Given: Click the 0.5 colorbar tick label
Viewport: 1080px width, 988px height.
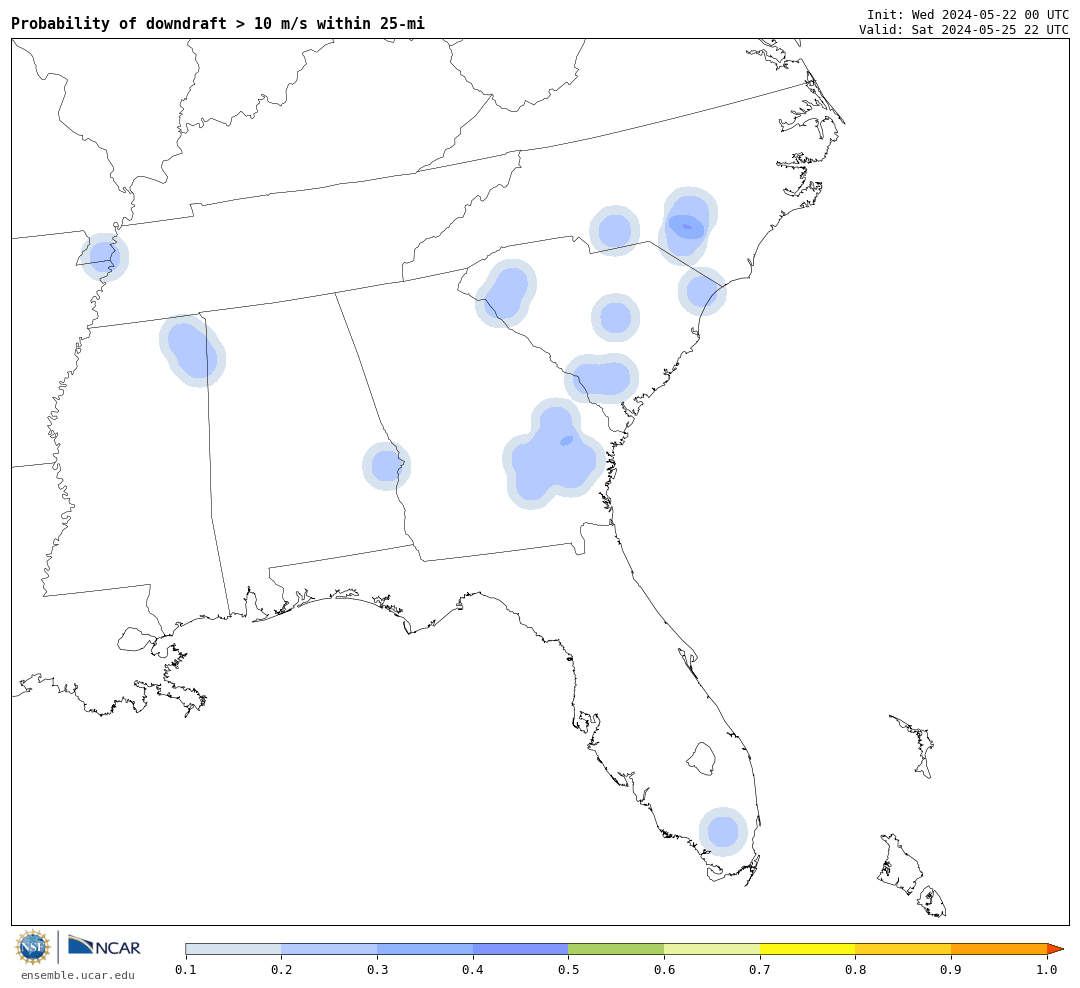Looking at the screenshot, I should 568,970.
